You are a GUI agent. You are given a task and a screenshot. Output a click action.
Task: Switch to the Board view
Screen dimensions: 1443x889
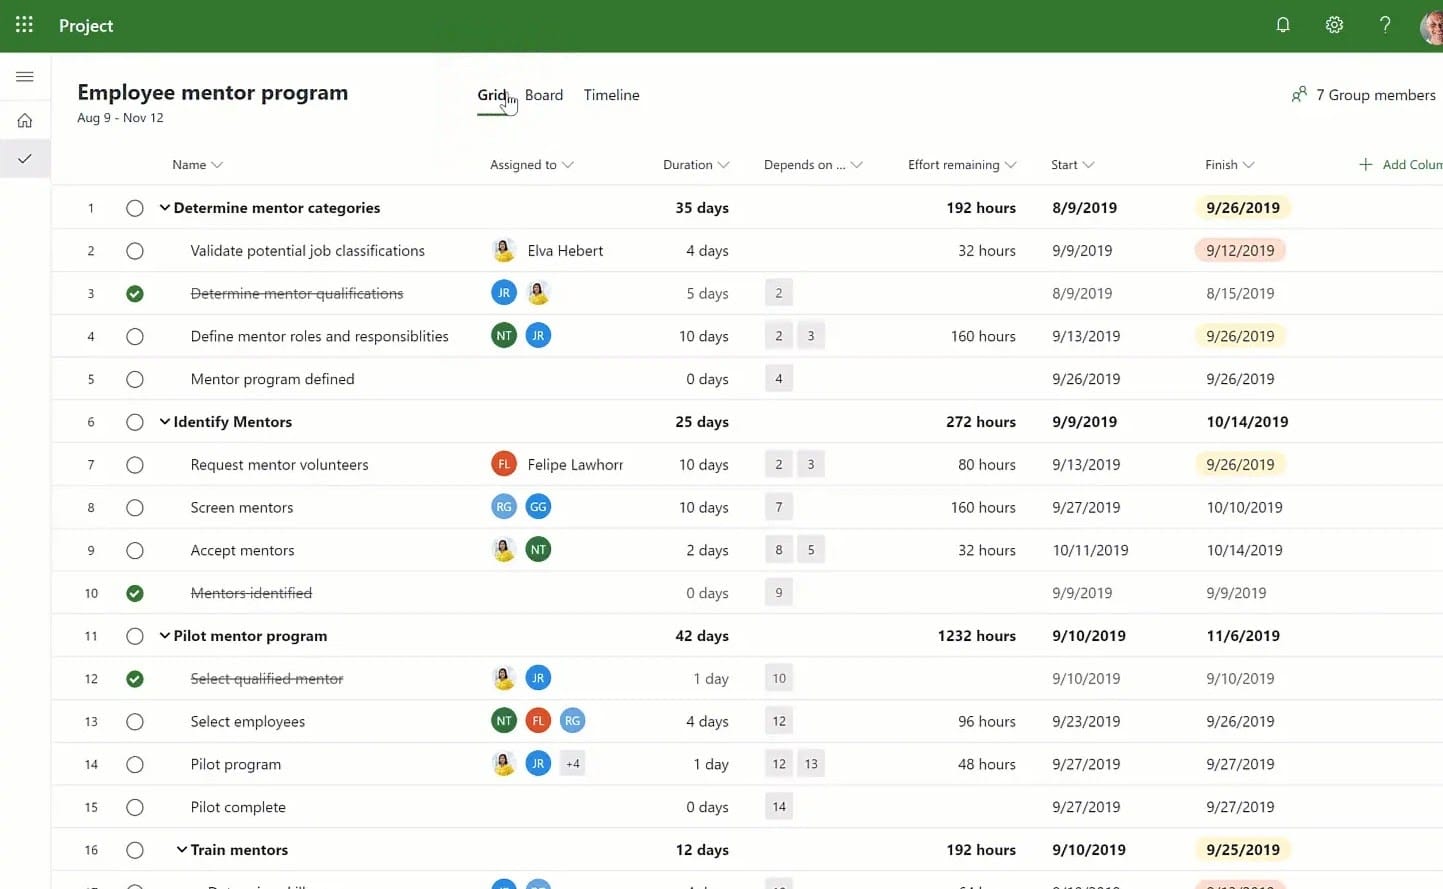pyautogui.click(x=544, y=94)
